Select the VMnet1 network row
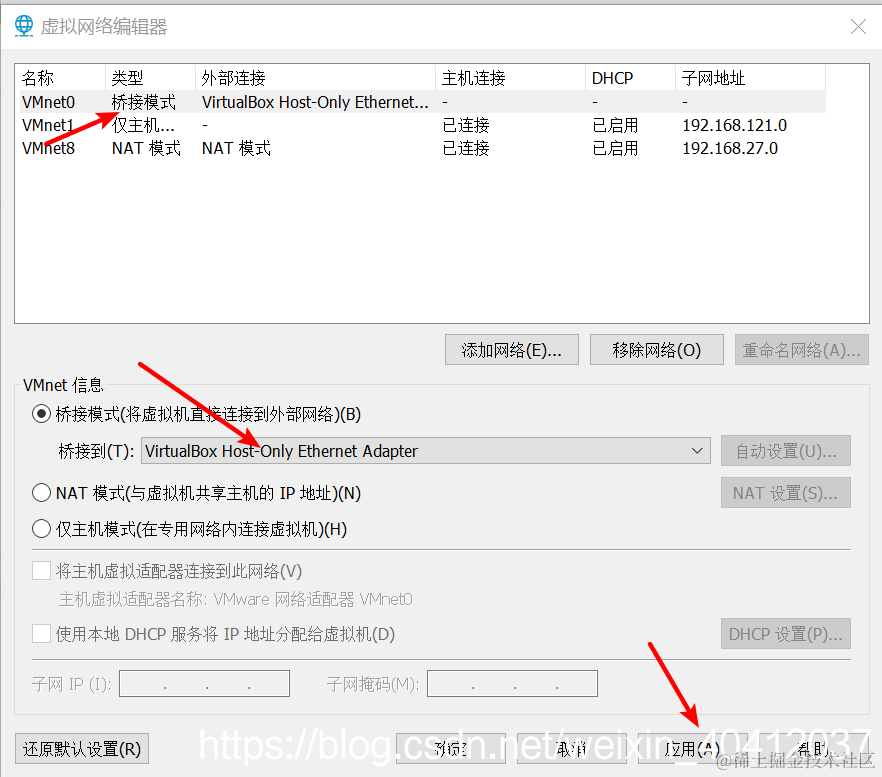Image resolution: width=882 pixels, height=777 pixels. (x=422, y=125)
